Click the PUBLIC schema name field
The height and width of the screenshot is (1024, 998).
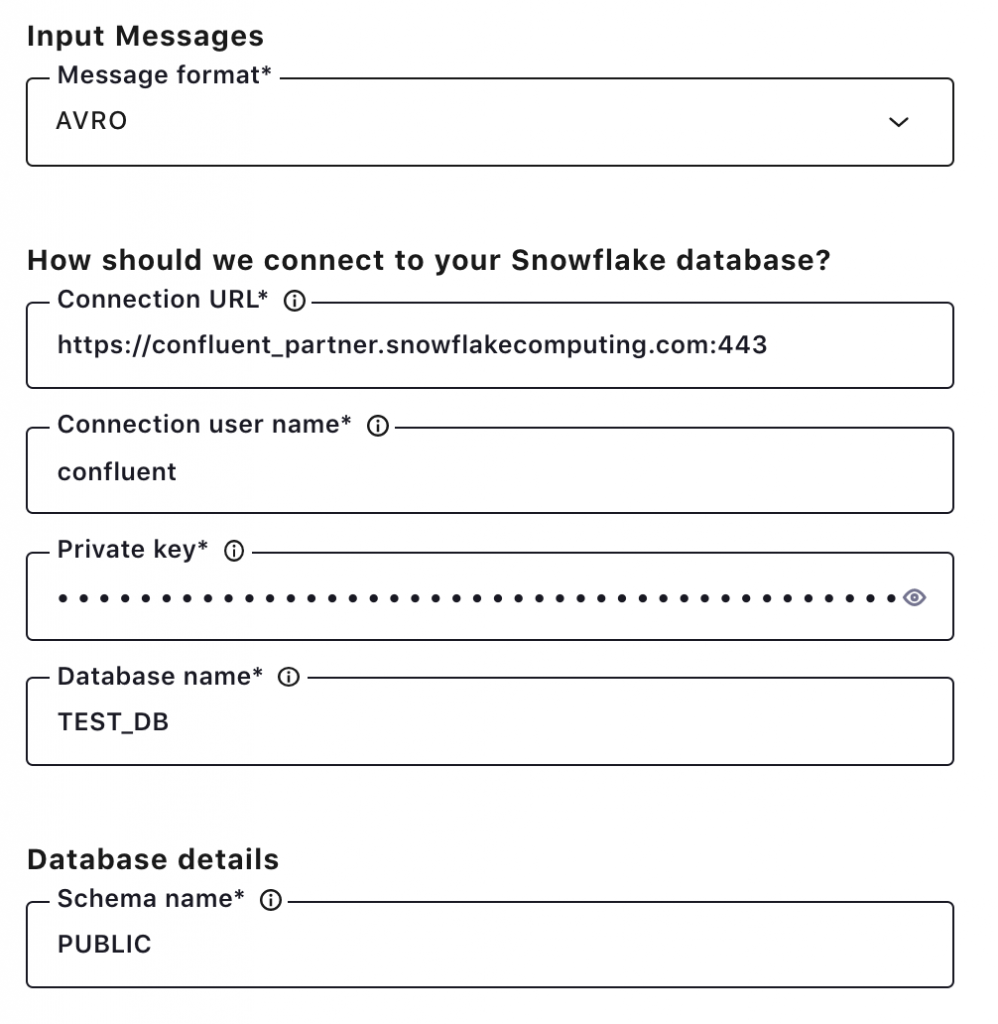click(104, 945)
